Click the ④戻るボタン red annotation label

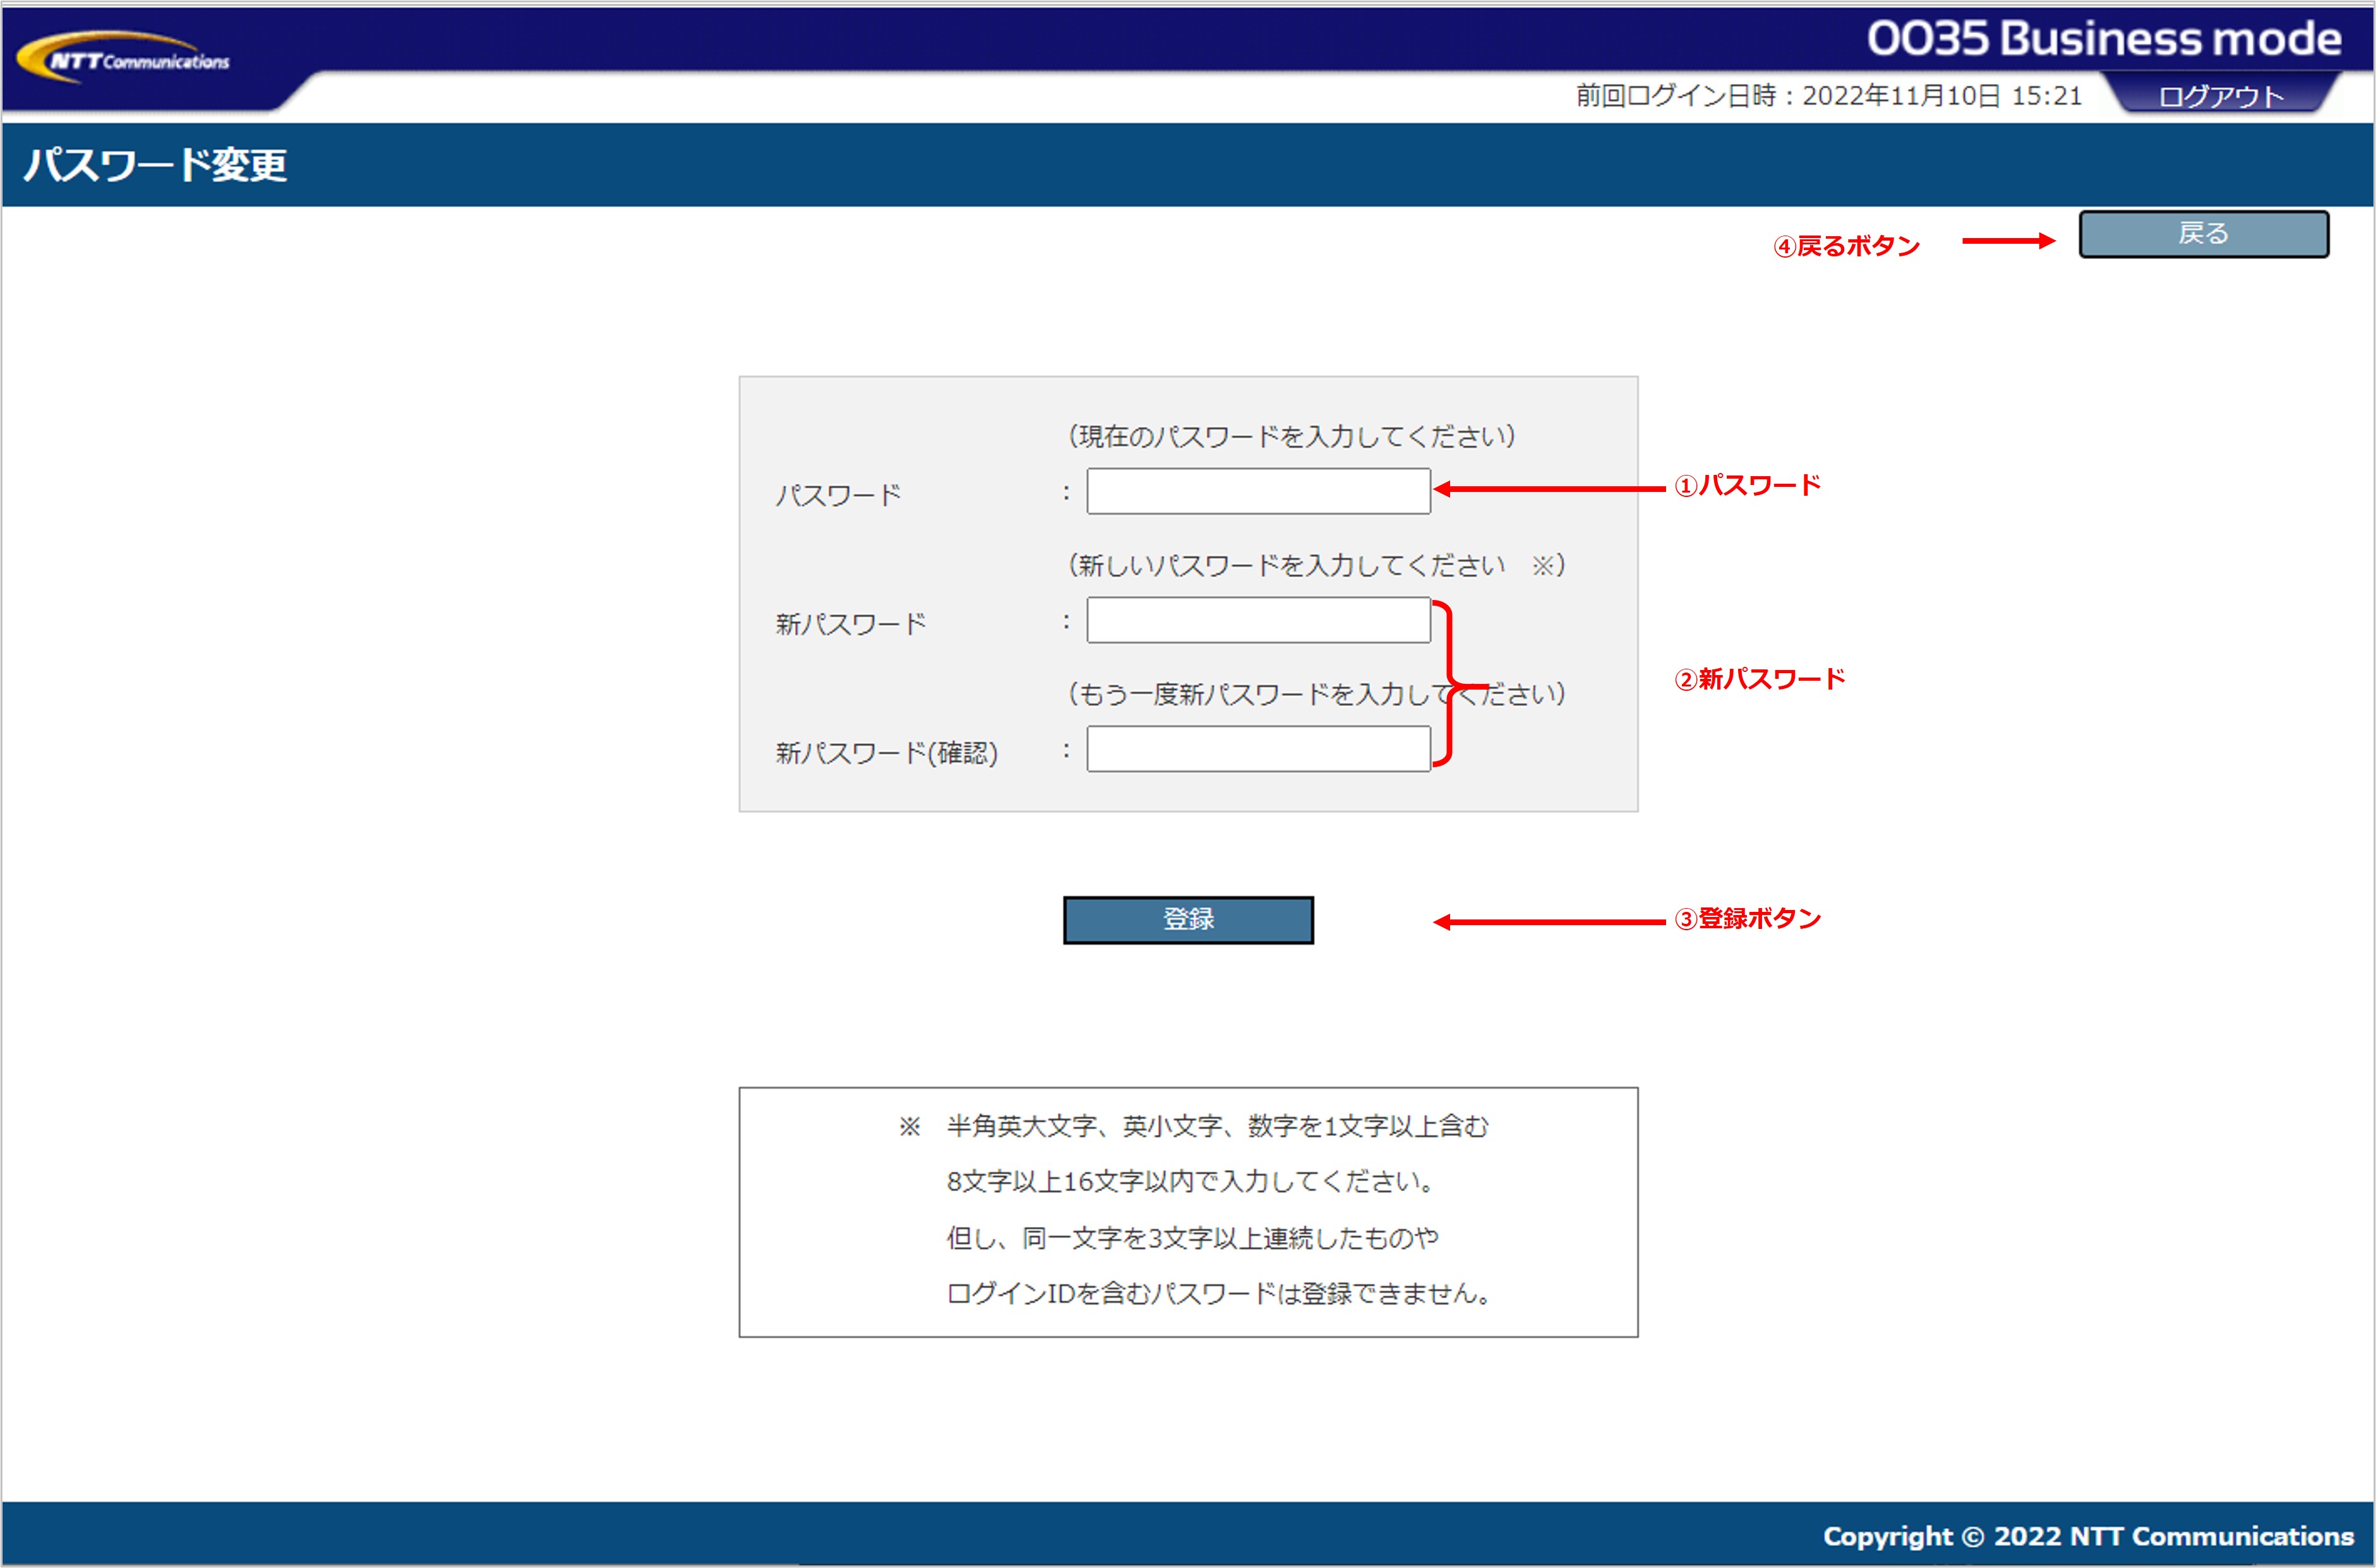[x=1846, y=246]
